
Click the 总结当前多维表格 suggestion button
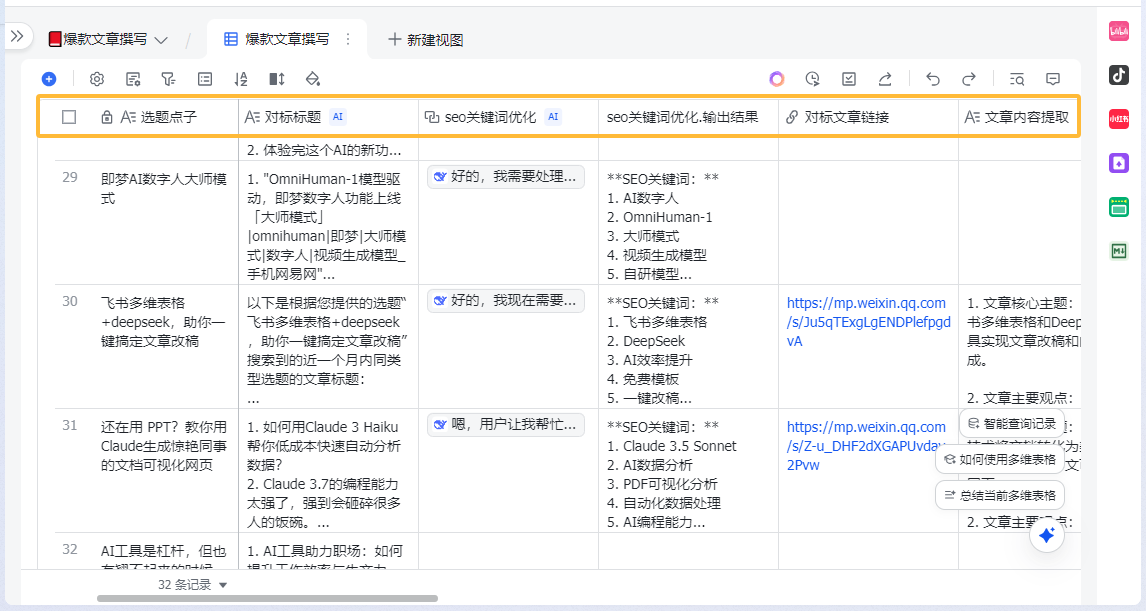(x=1000, y=496)
